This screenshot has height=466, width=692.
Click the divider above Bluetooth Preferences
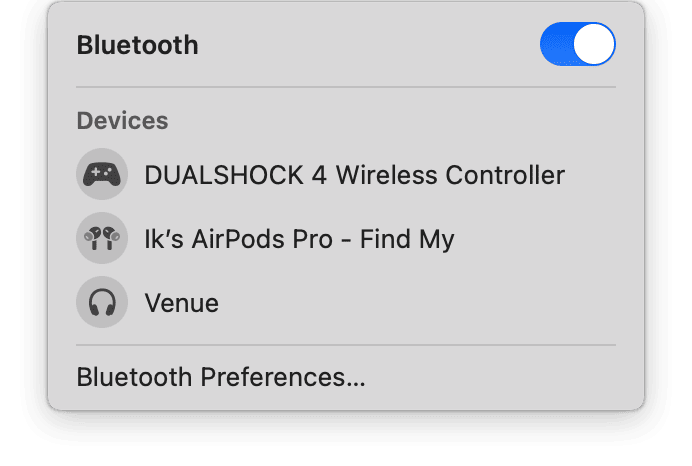[345, 346]
